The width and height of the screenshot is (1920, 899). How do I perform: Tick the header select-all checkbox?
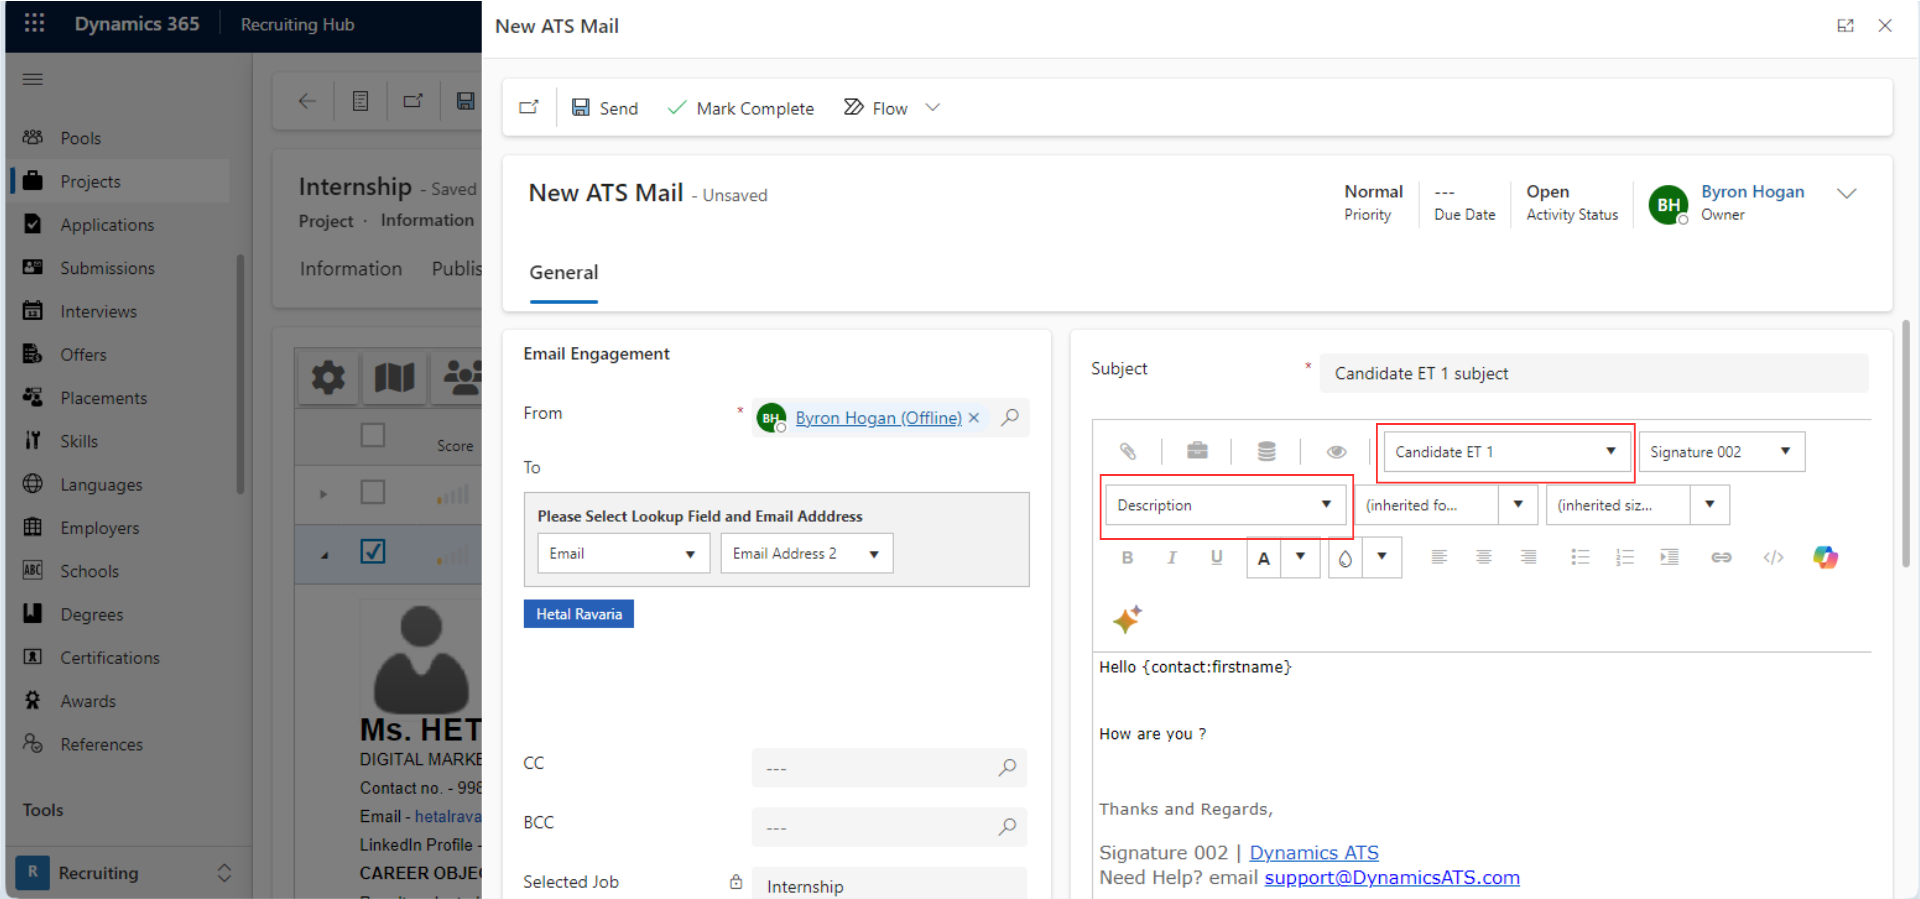click(x=373, y=435)
